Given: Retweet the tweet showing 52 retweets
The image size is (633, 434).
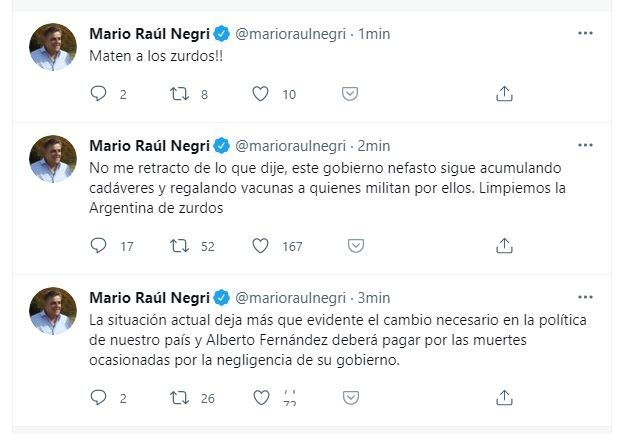Looking at the screenshot, I should tap(182, 246).
